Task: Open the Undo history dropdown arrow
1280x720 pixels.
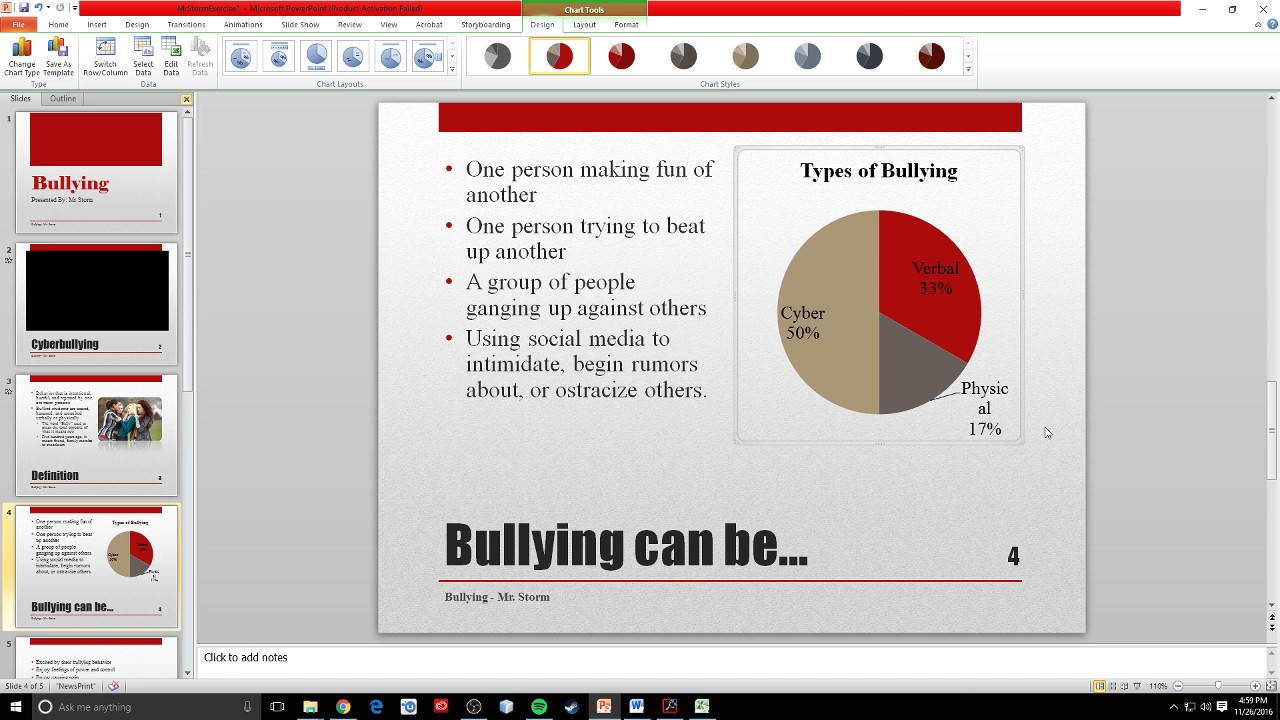Action: 48,8
